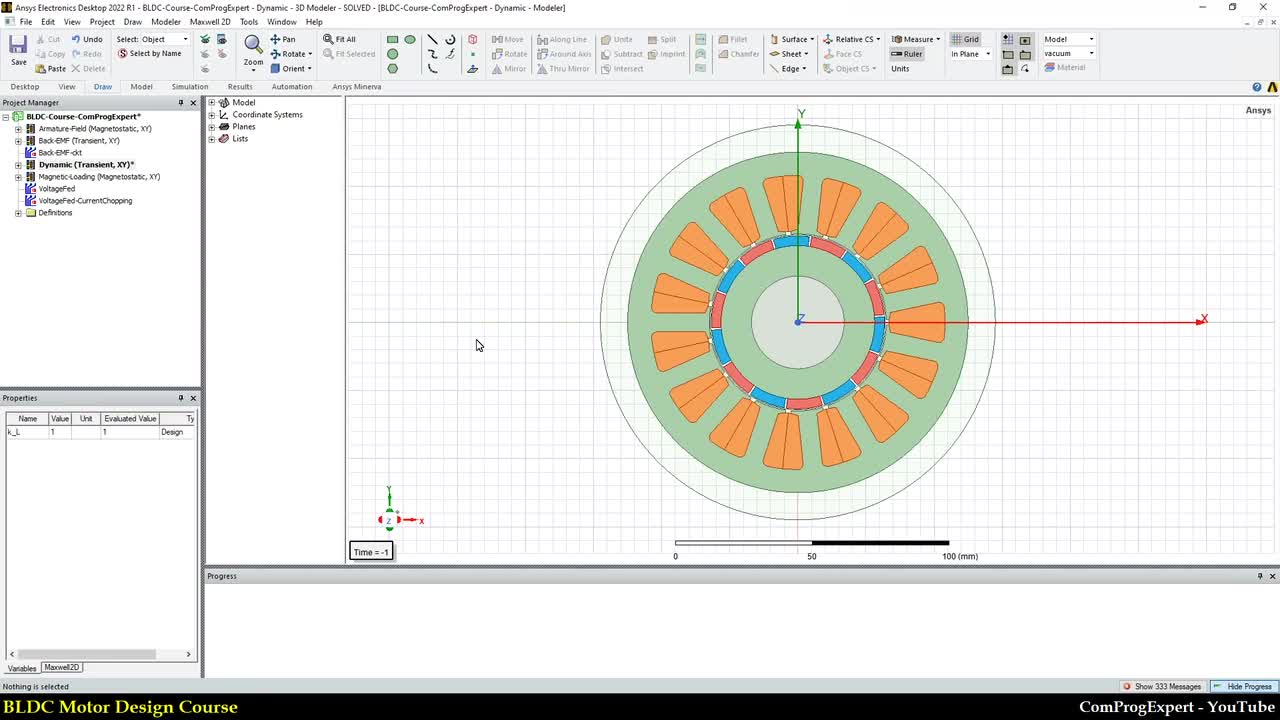Expand the Magnetic-Loading design node

18,177
